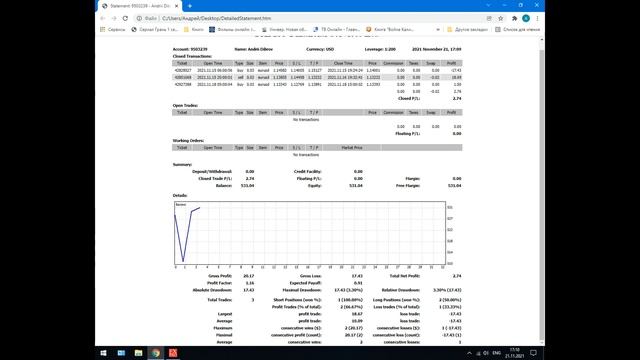Click the highlighted sell transaction row

[317, 77]
